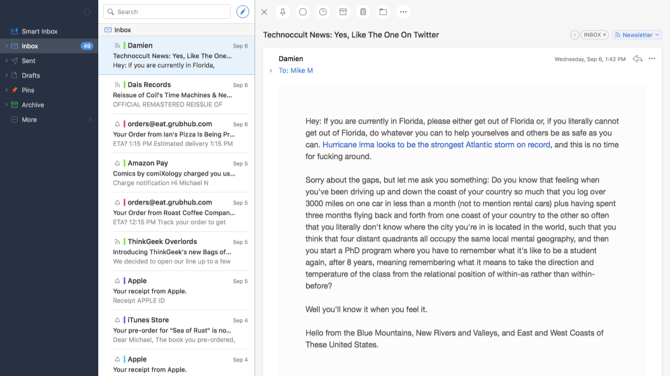Click the paper plane icon next to Sent
Screen dimensions: 670x376
tap(15, 61)
